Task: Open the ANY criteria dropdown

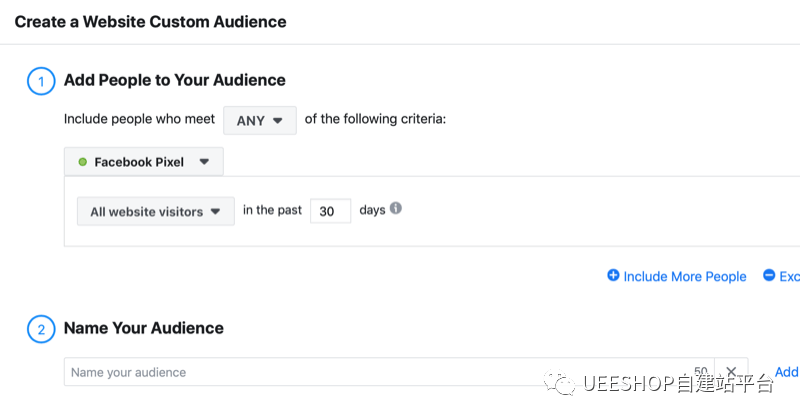Action: click(x=259, y=120)
